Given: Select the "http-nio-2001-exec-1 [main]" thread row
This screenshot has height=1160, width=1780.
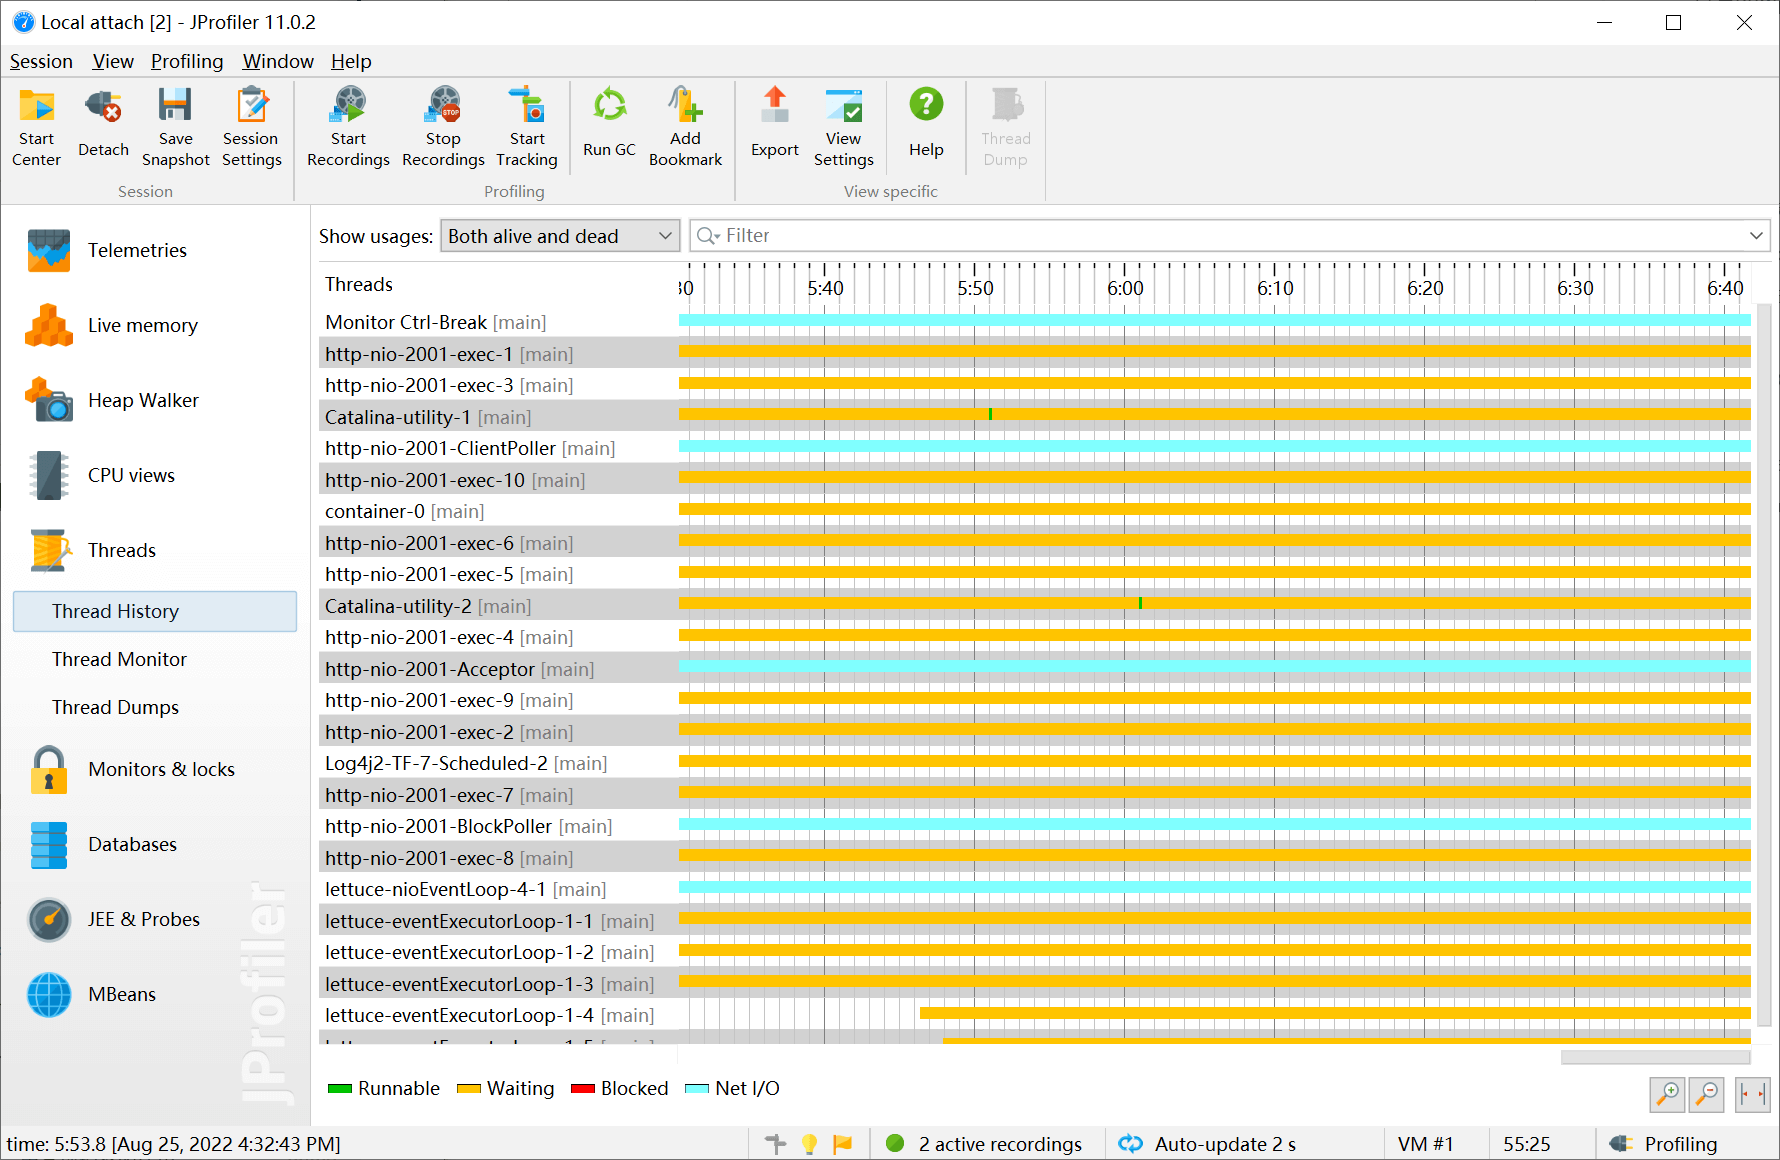Looking at the screenshot, I should [x=1035, y=354].
